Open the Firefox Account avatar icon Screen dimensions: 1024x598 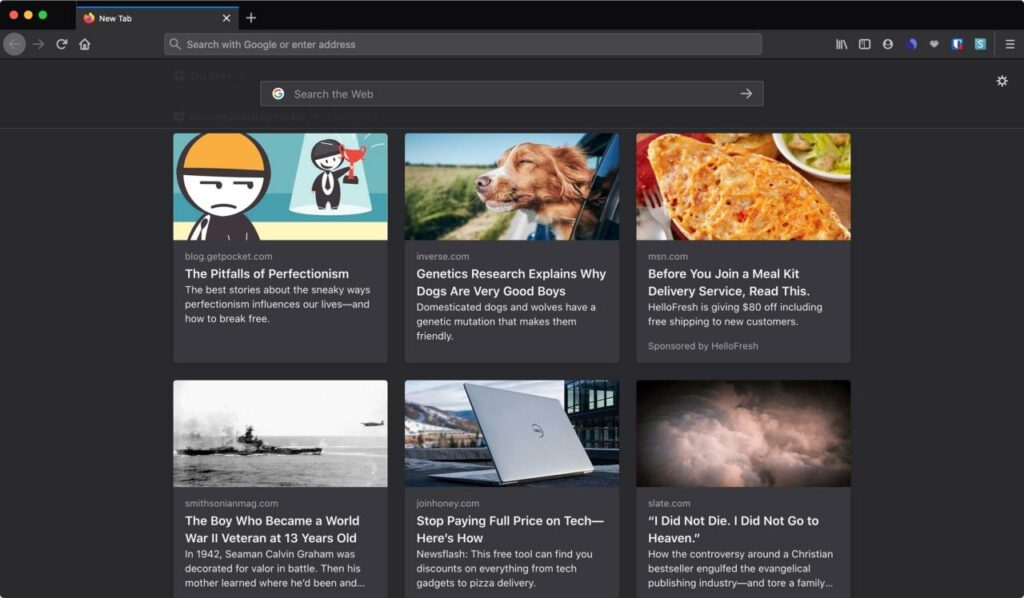[x=888, y=44]
